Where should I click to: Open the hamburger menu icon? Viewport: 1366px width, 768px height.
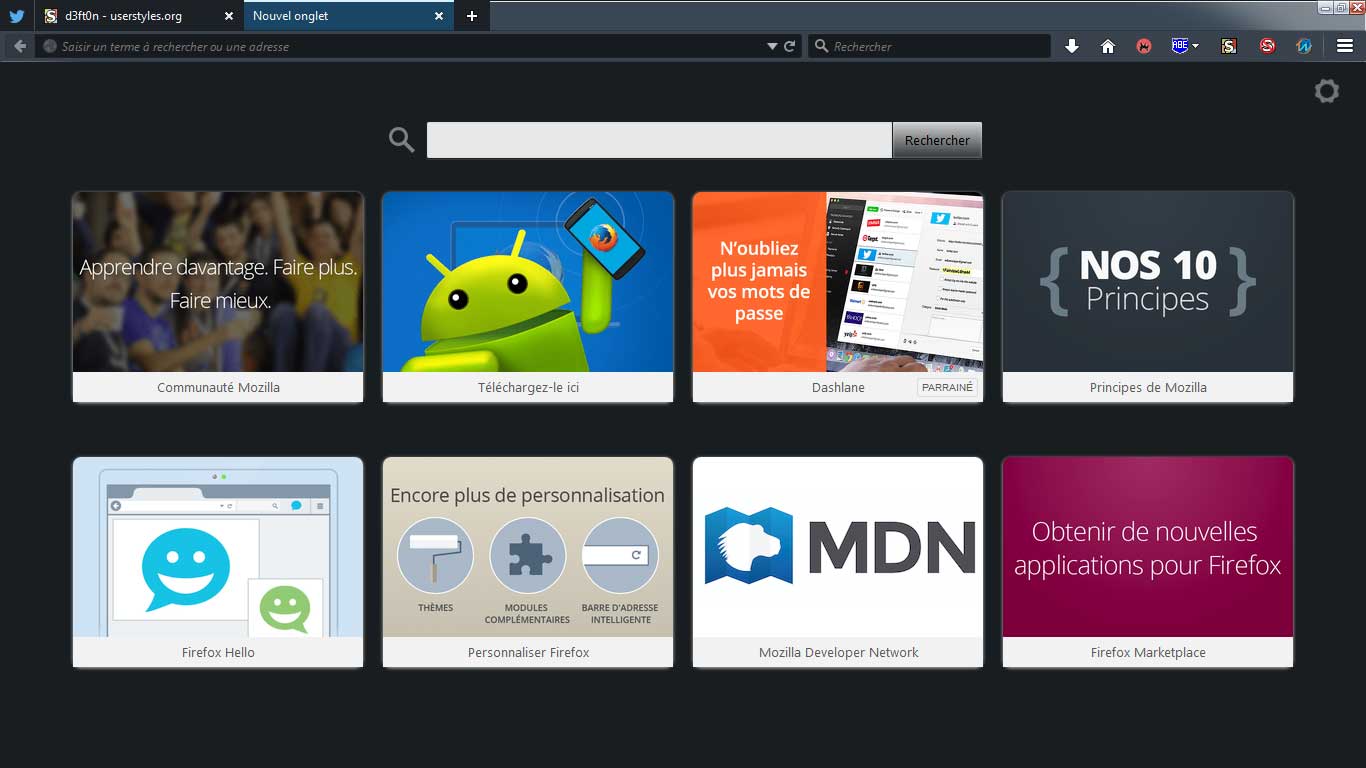click(1345, 46)
